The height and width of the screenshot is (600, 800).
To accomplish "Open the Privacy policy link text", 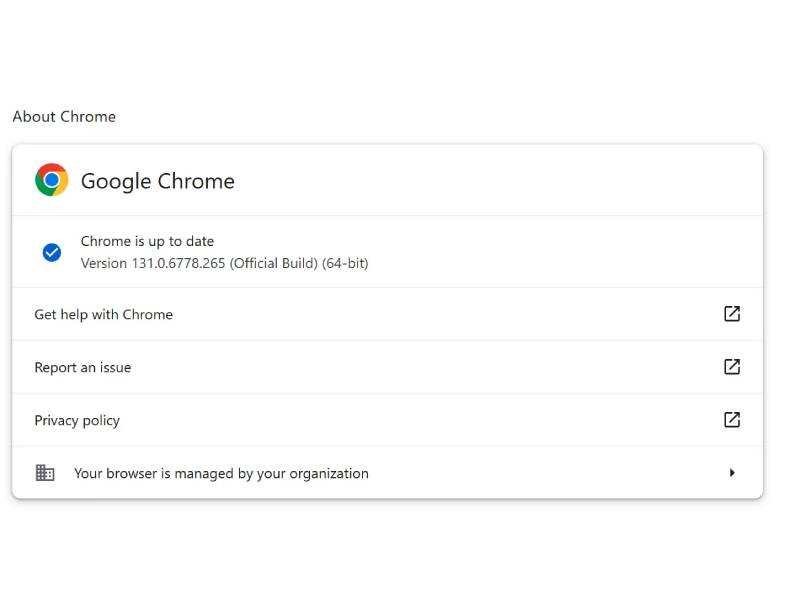I will coord(77,420).
